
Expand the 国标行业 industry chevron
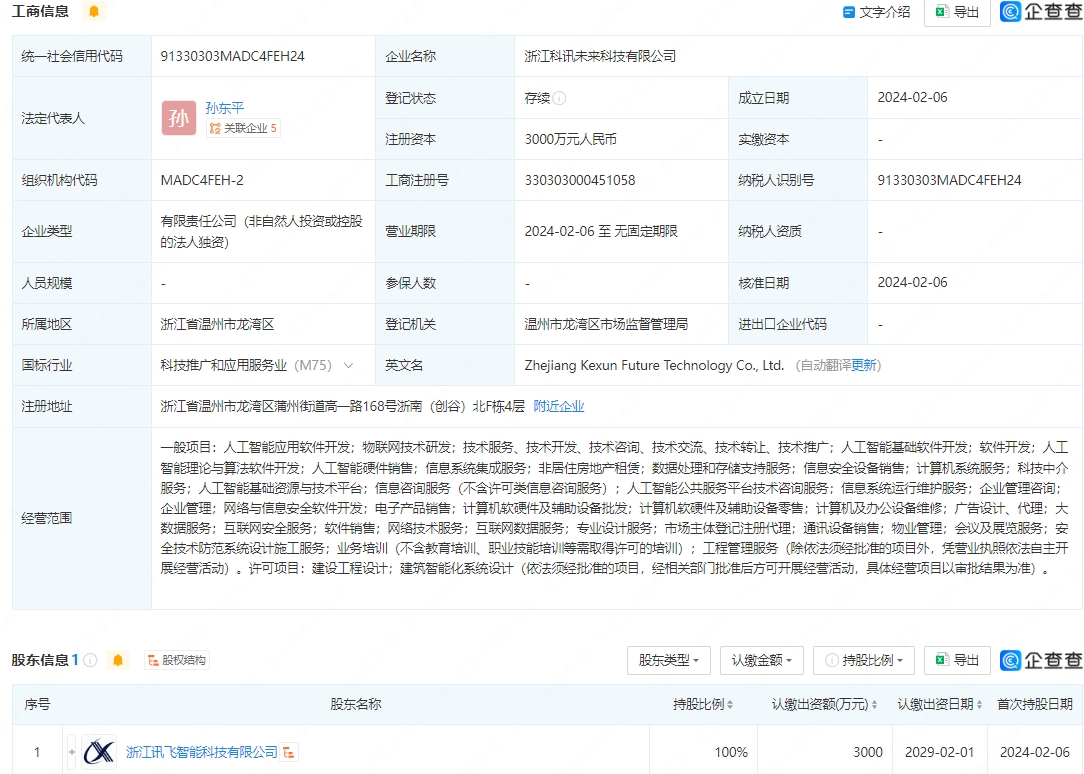point(348,365)
